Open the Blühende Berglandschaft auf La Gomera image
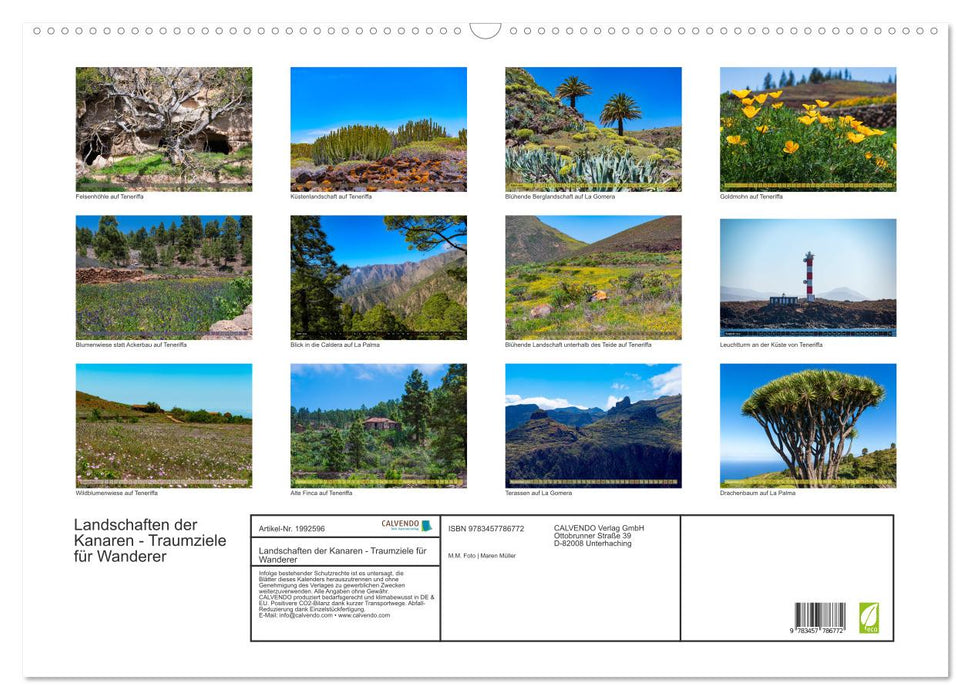The image size is (971, 700). coord(593,128)
